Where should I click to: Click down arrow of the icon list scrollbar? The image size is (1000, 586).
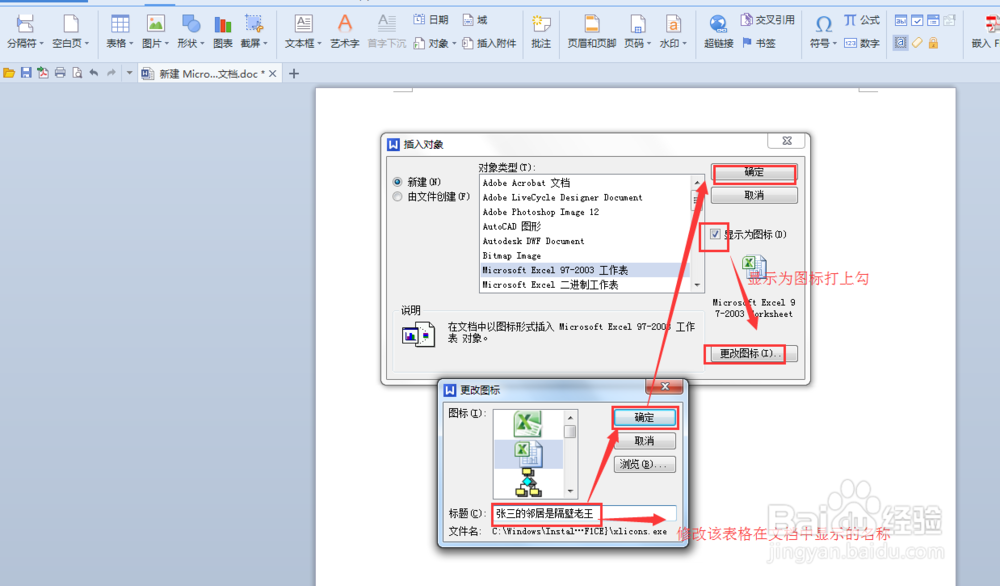(x=570, y=491)
